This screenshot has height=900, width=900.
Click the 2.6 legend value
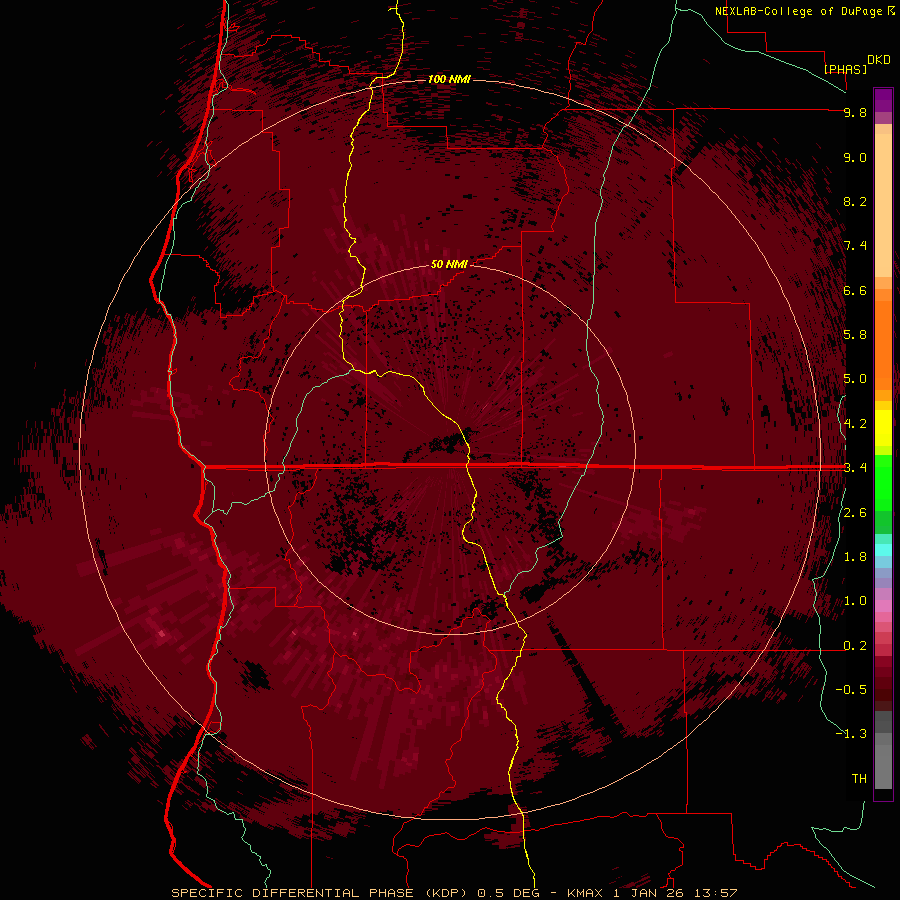pyautogui.click(x=855, y=513)
